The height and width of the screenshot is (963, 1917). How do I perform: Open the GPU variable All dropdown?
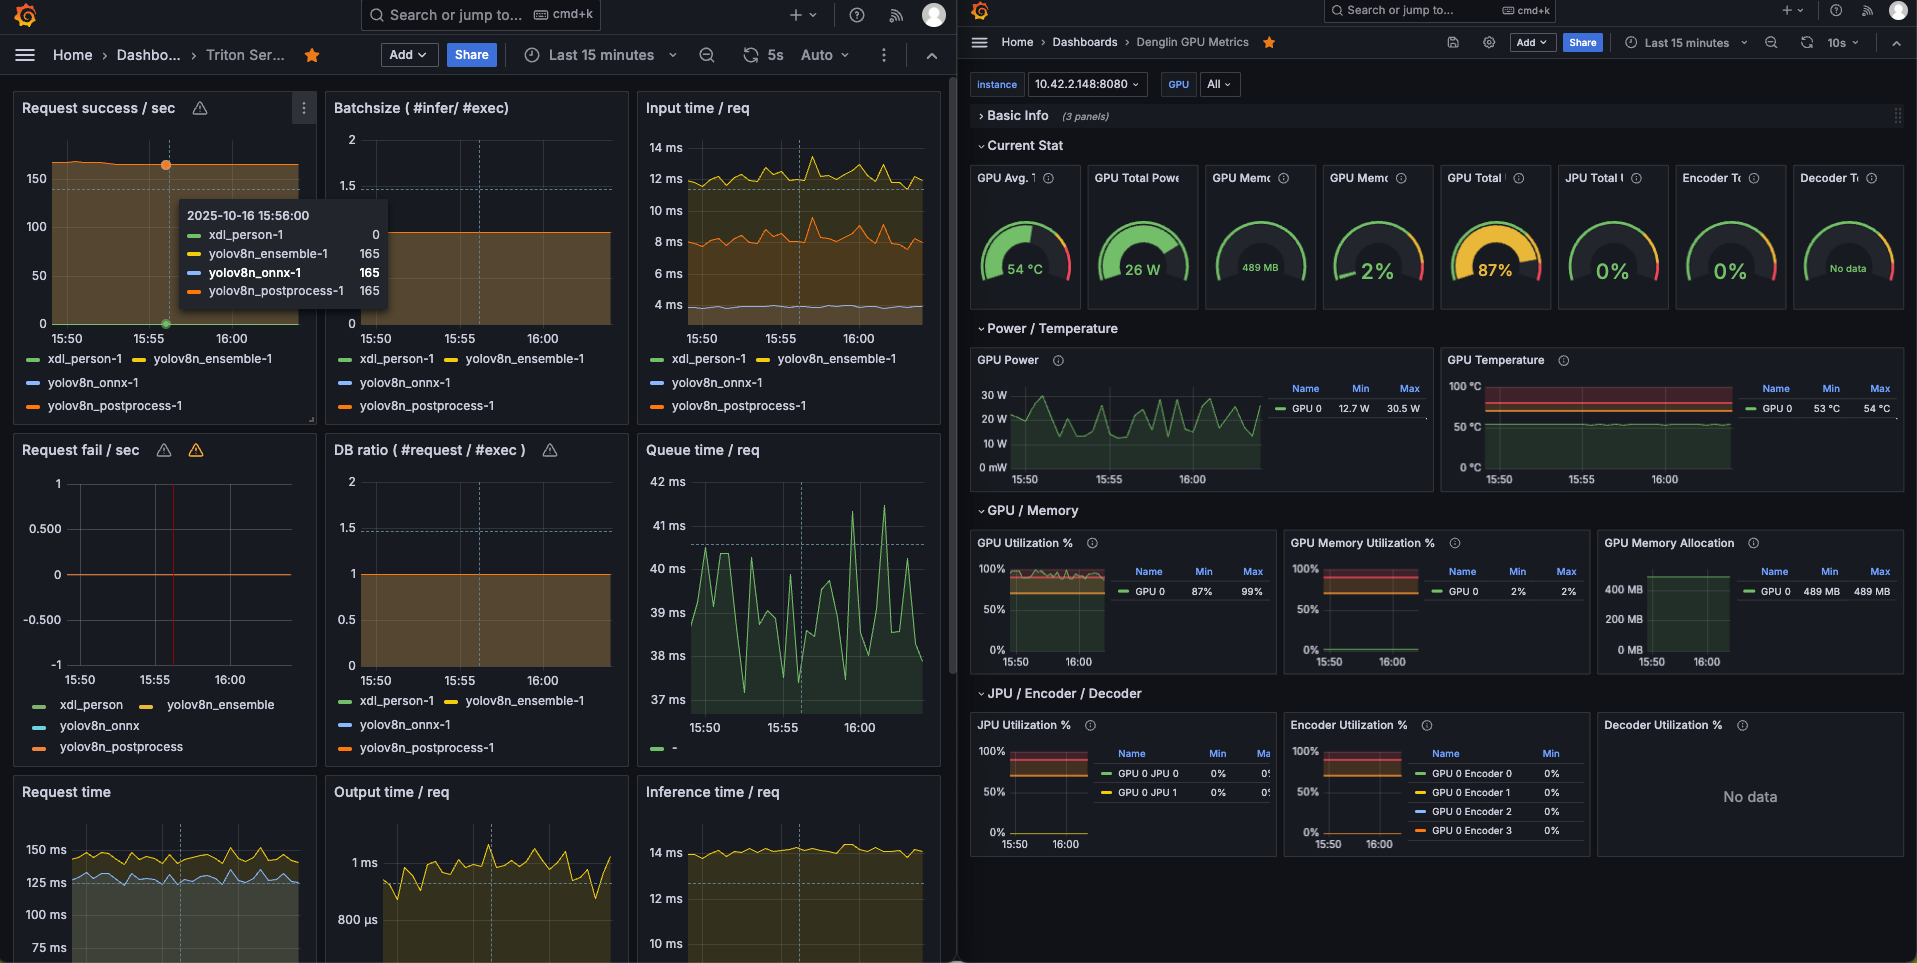pyautogui.click(x=1218, y=84)
